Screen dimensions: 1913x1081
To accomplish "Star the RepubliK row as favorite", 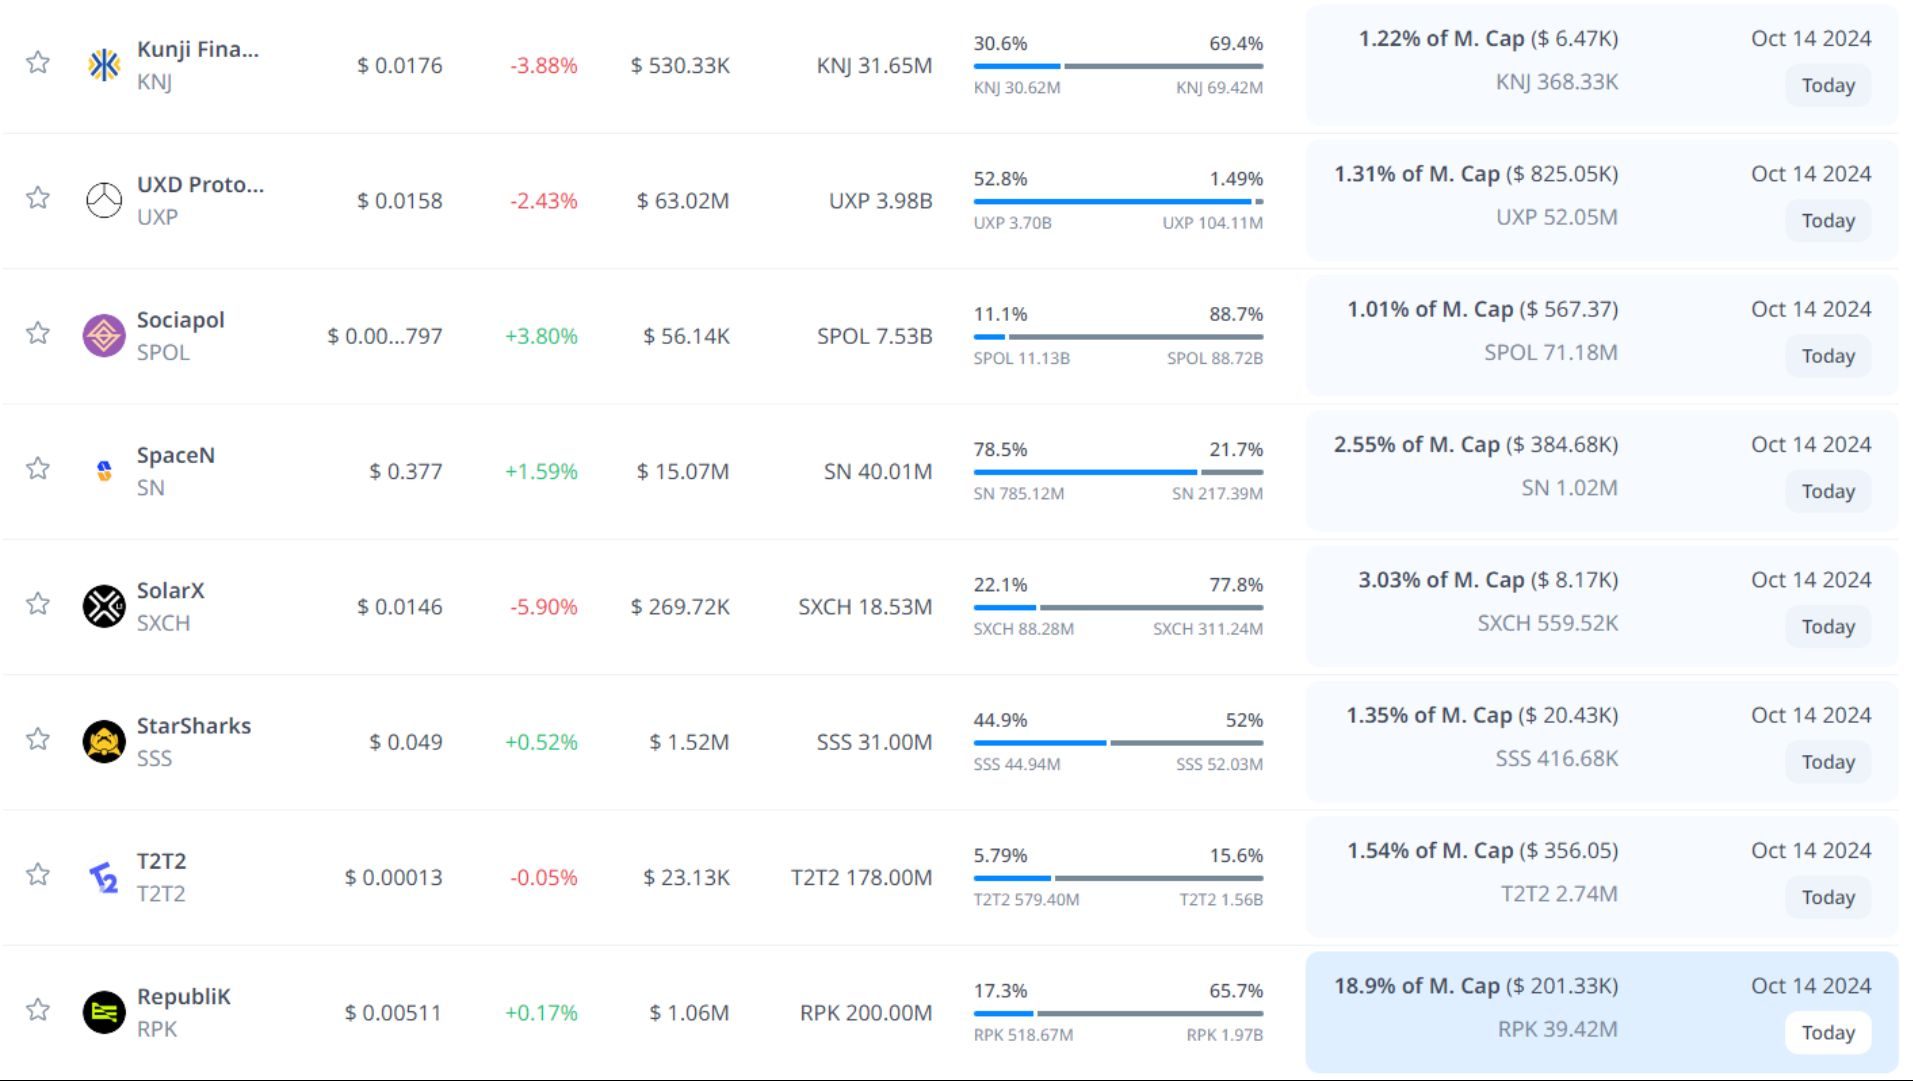I will pyautogui.click(x=38, y=1010).
